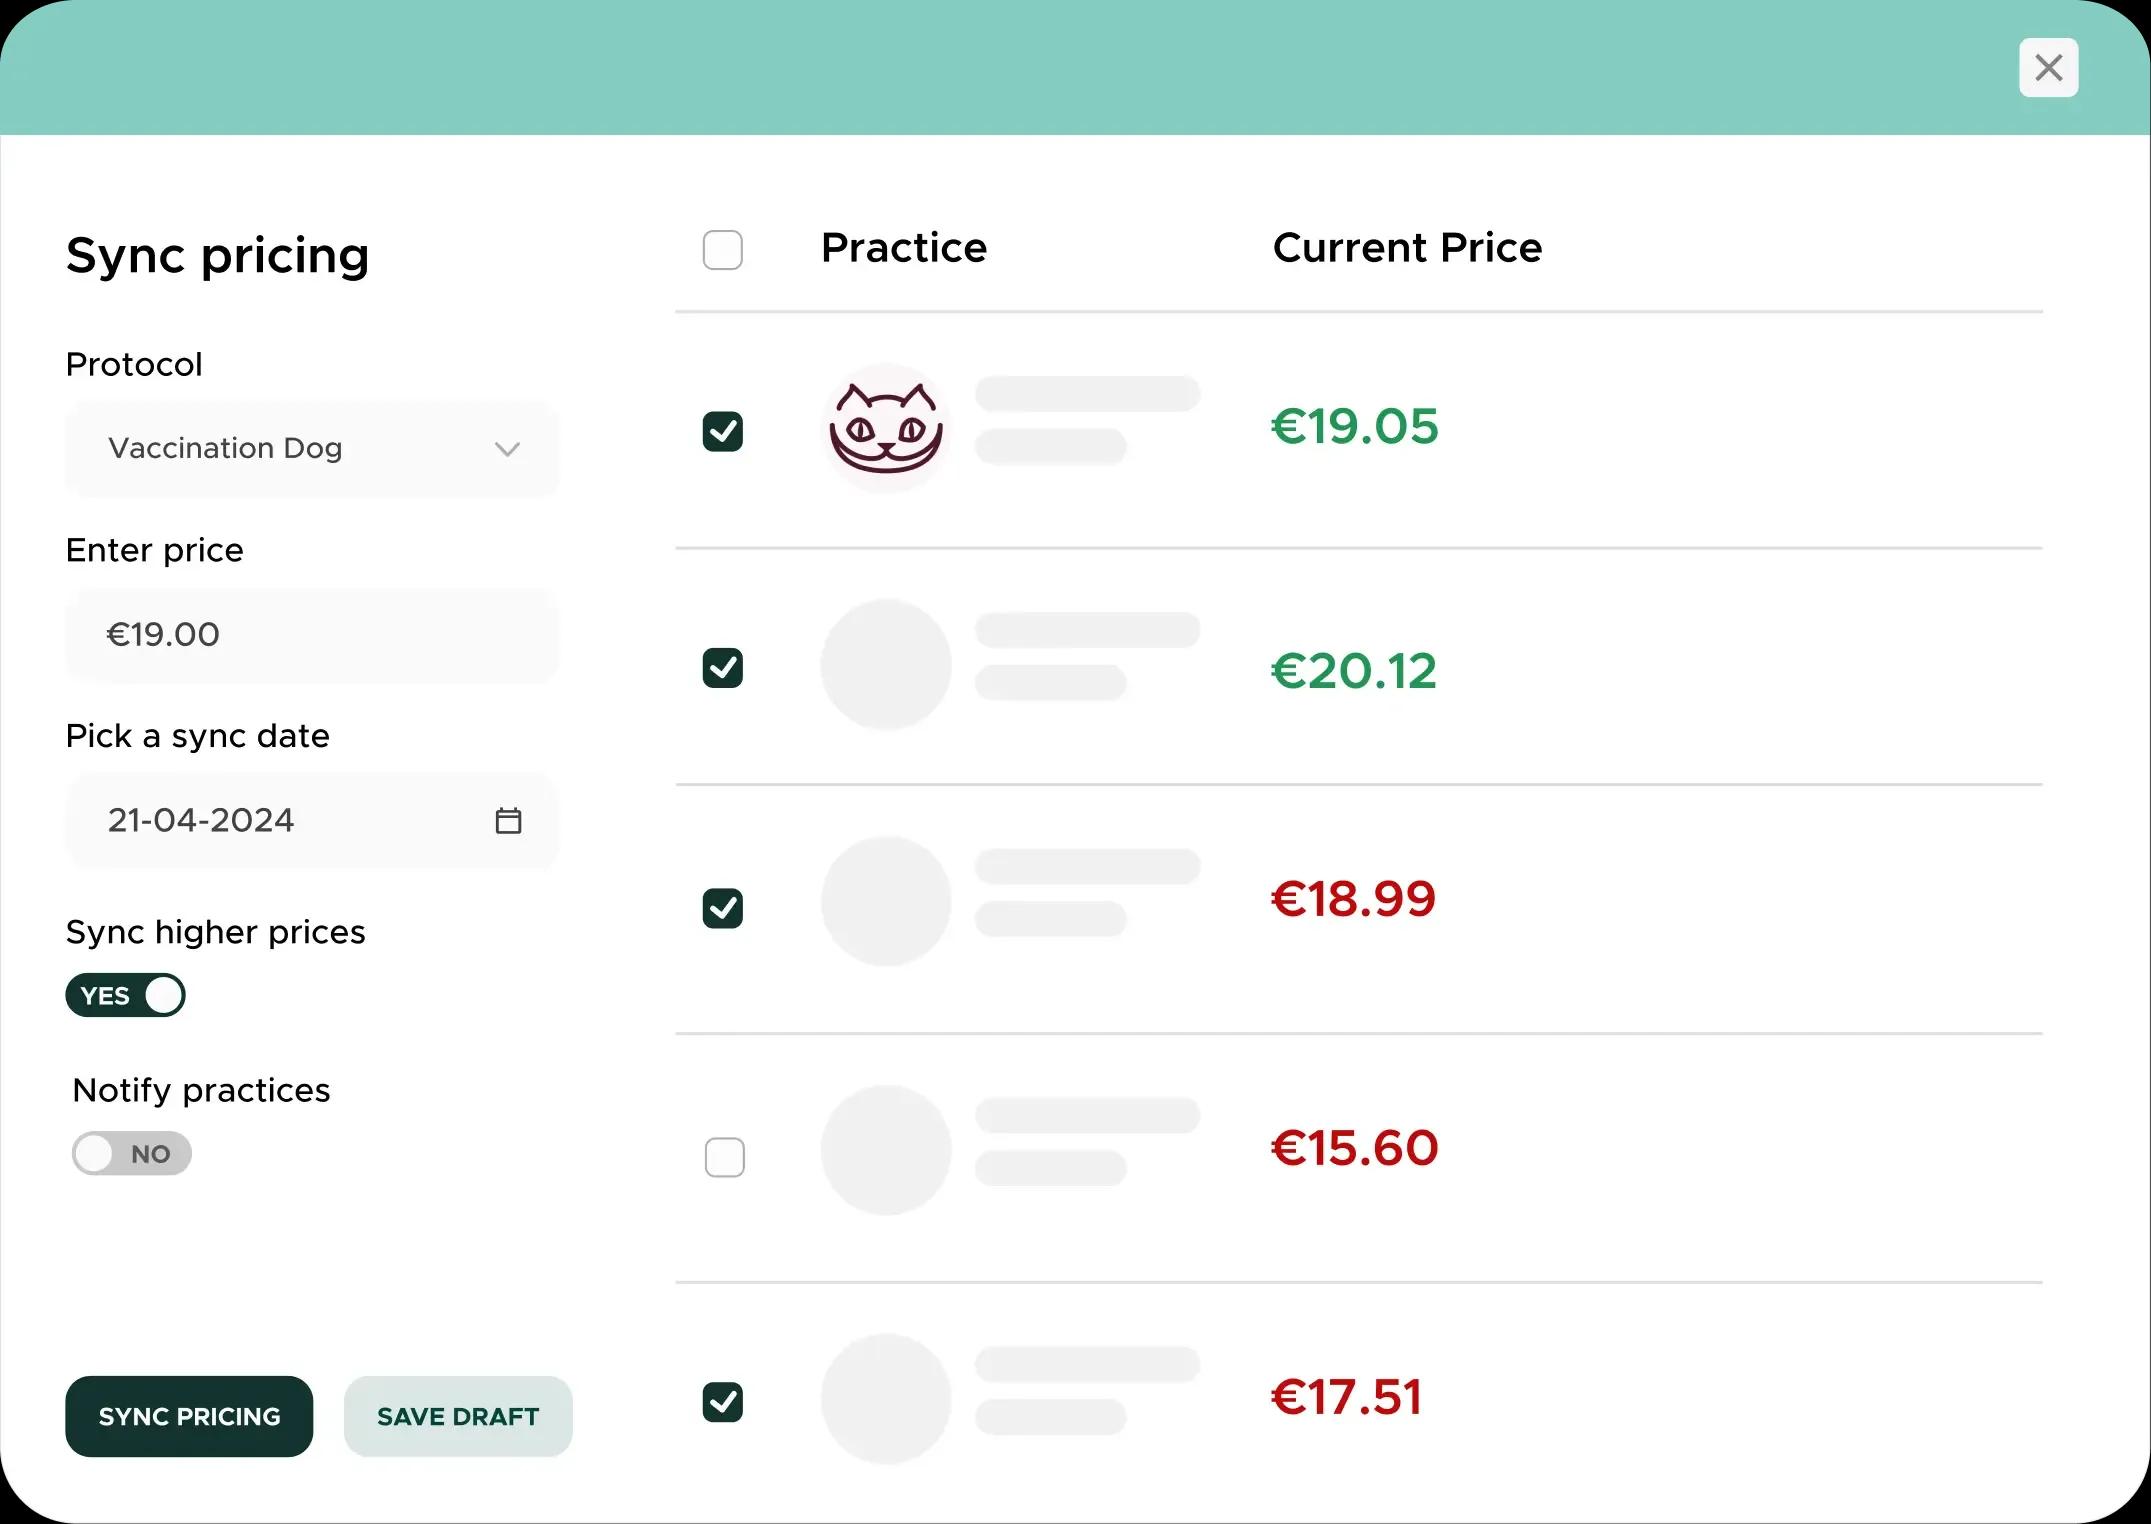Check the practice priced at €15.60
The height and width of the screenshot is (1524, 2151).
click(725, 1157)
